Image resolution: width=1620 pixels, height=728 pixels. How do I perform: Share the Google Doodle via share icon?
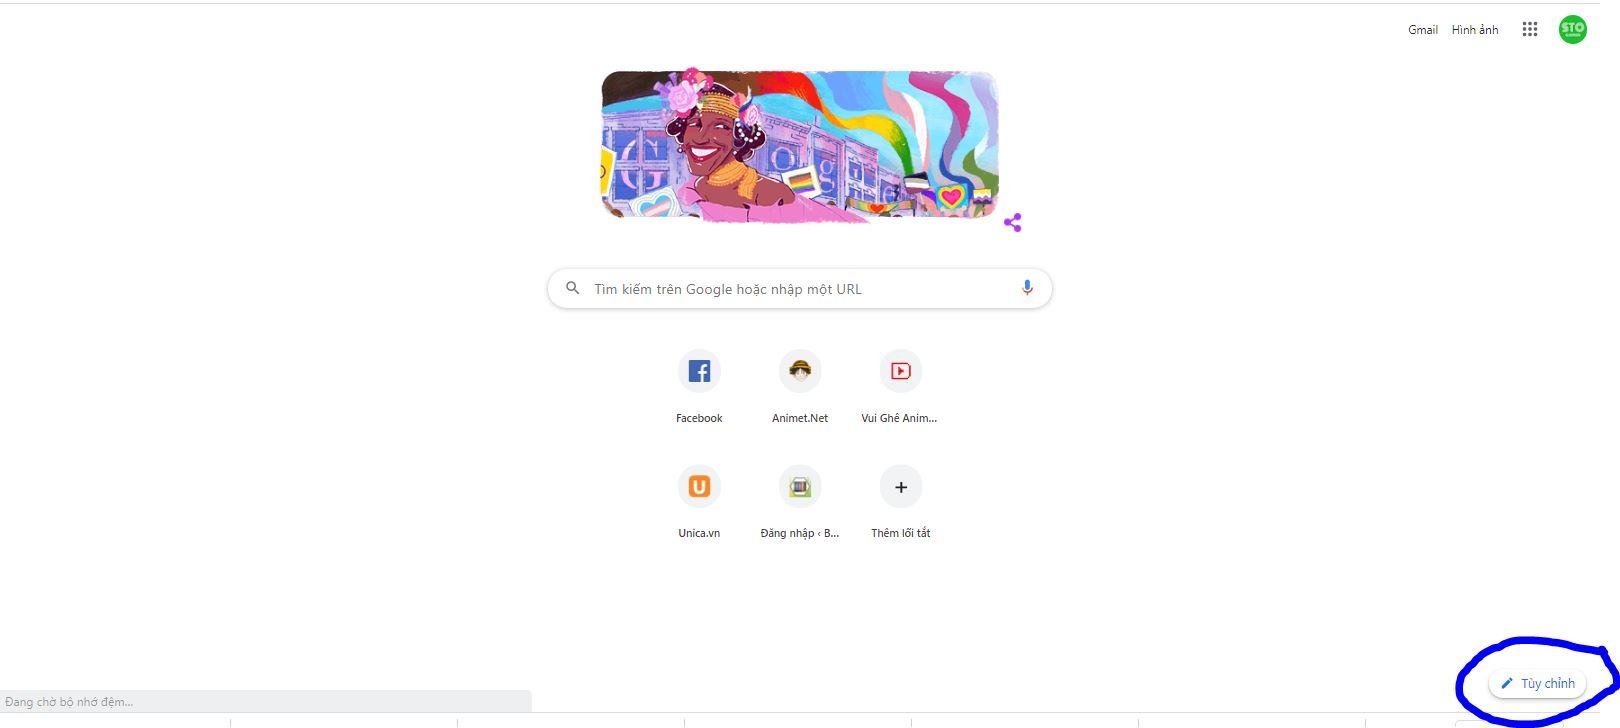pos(1012,222)
